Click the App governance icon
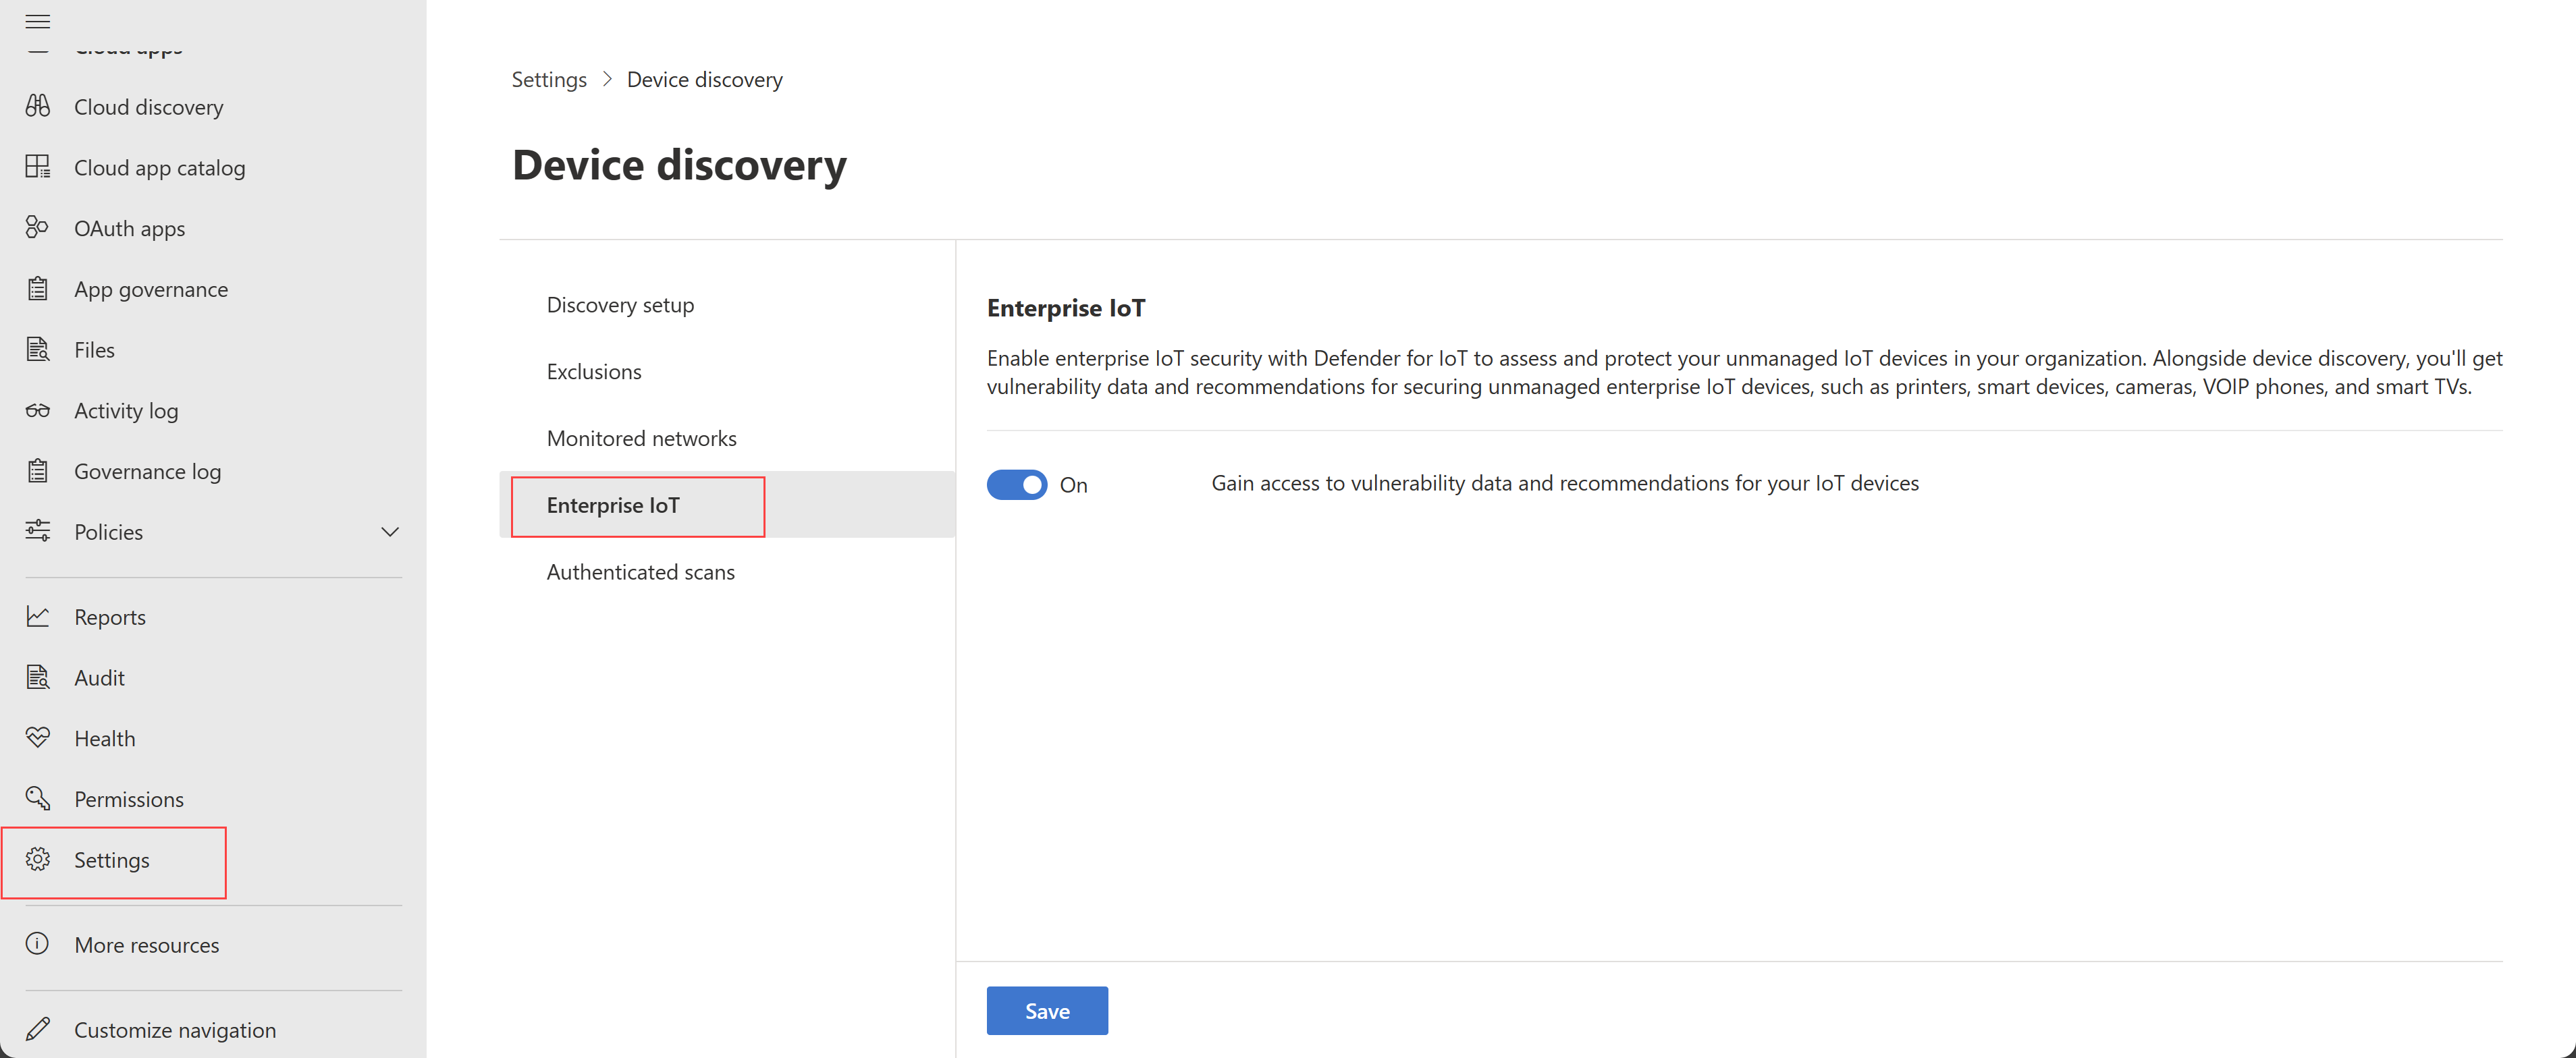 (41, 287)
